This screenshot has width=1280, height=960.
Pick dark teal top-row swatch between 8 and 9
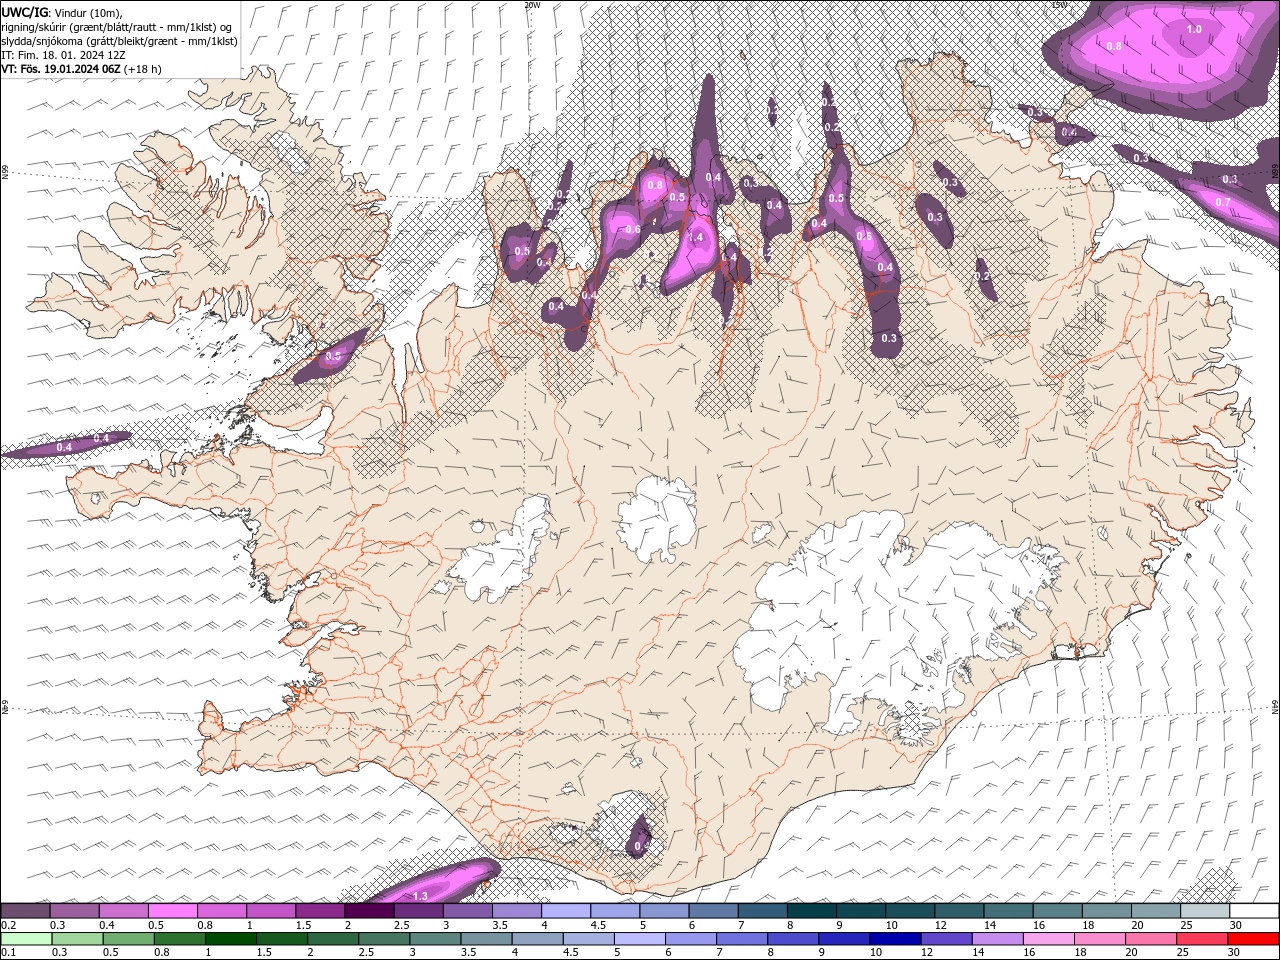coord(811,911)
